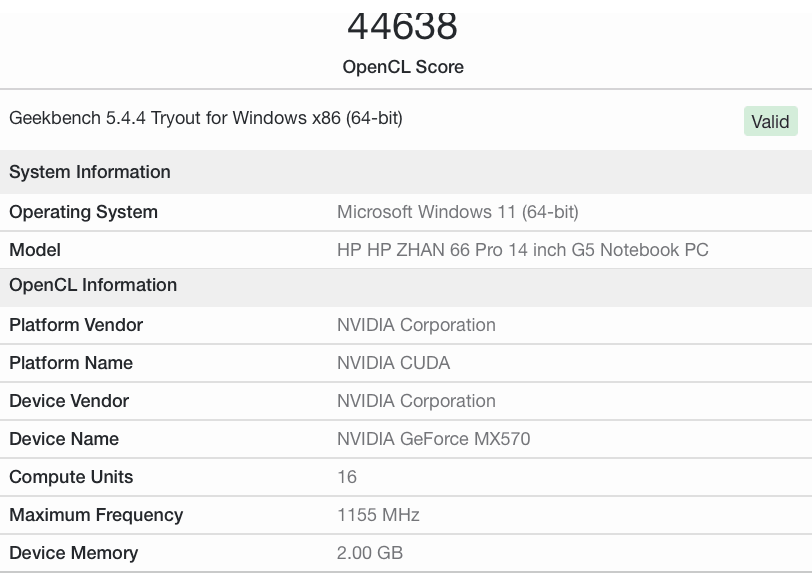Click the 2.00 GB device memory value
Viewport: 812px width, 576px height.
pos(370,553)
